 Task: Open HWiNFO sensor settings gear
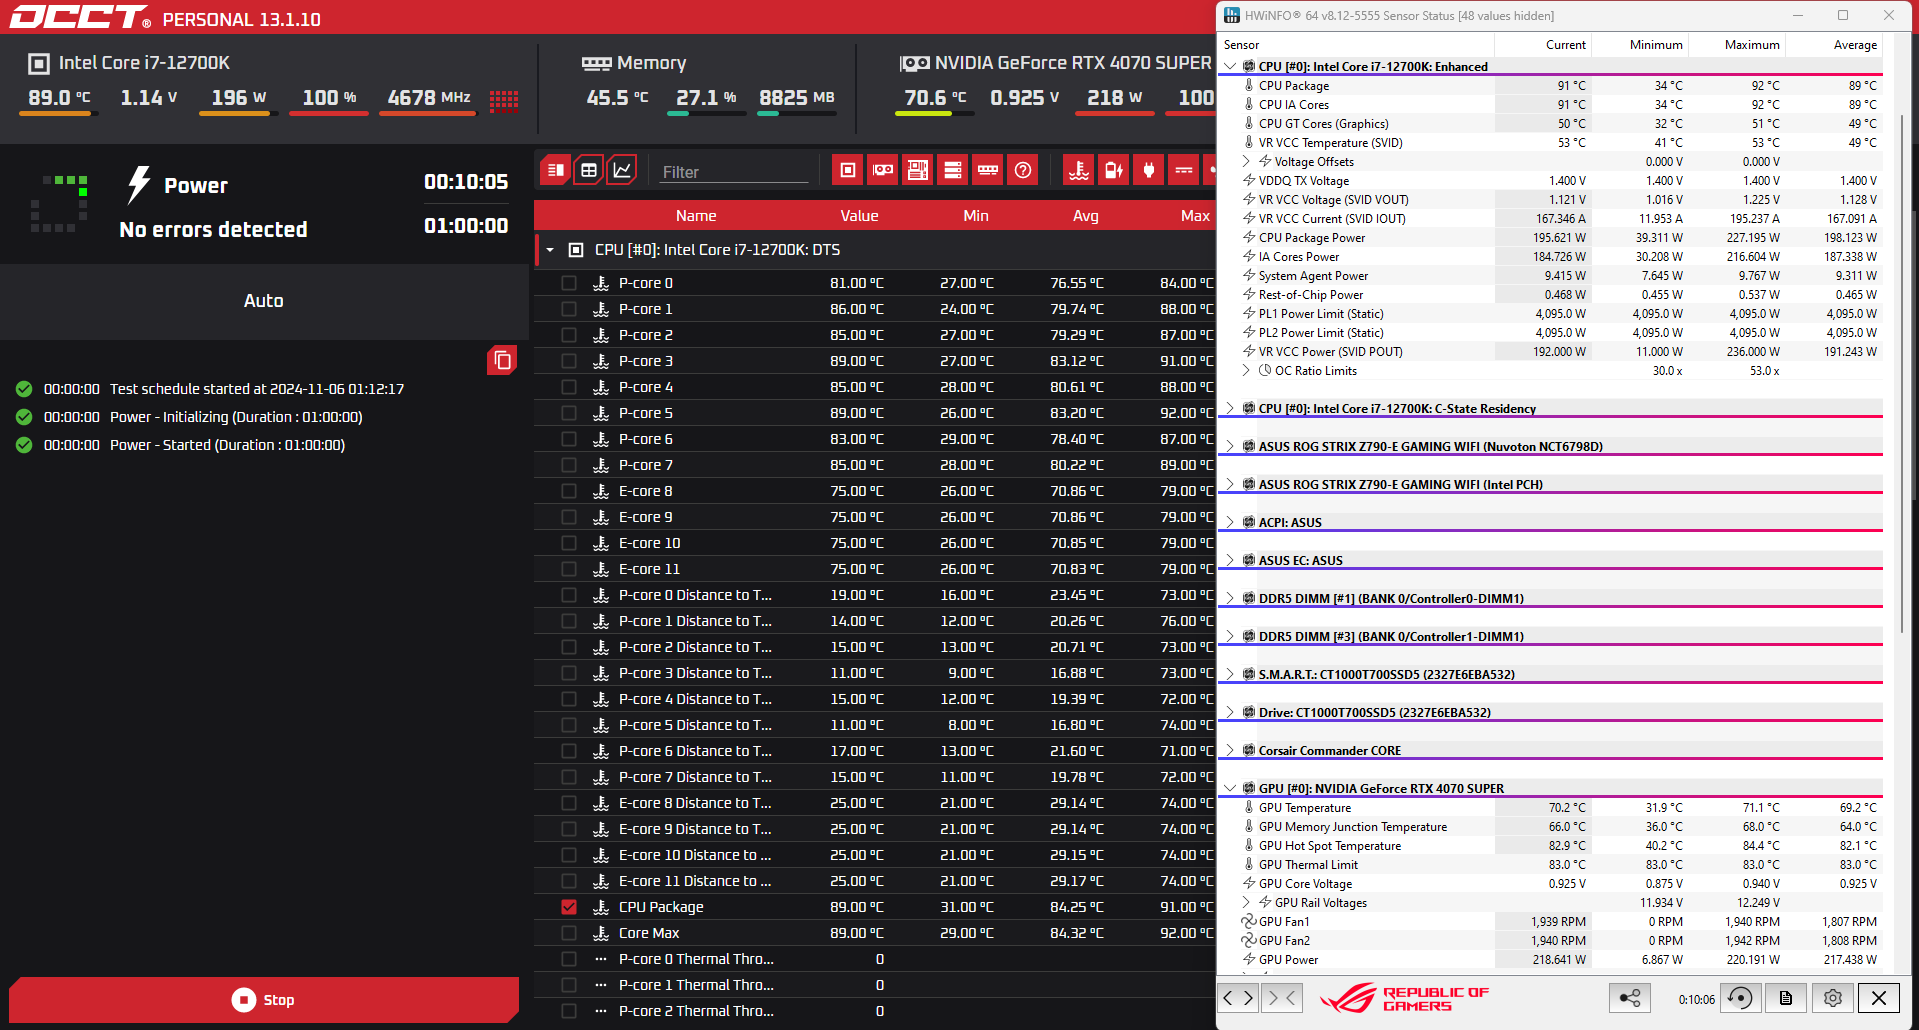[x=1832, y=997]
